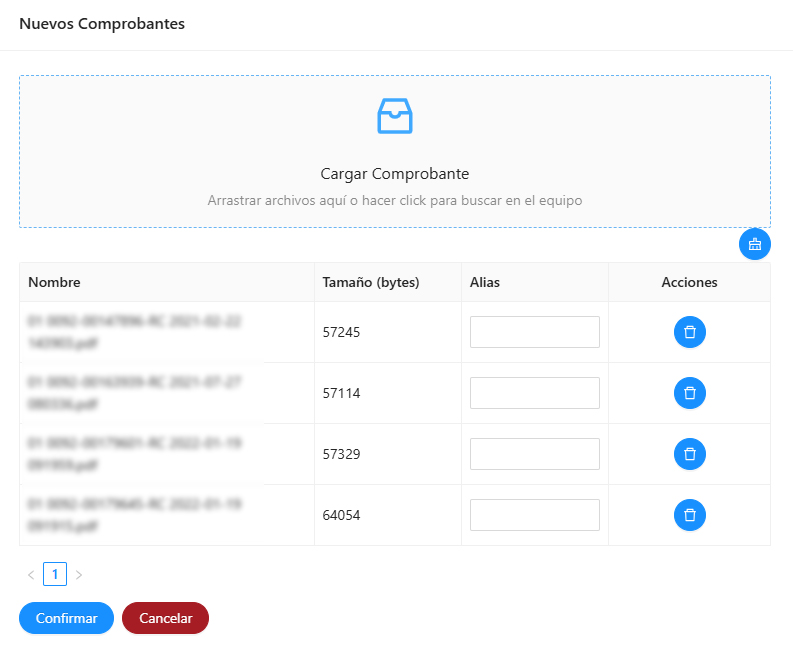This screenshot has height=657, width=793.
Task: Go to the previous page arrow
Action: pos(31,575)
